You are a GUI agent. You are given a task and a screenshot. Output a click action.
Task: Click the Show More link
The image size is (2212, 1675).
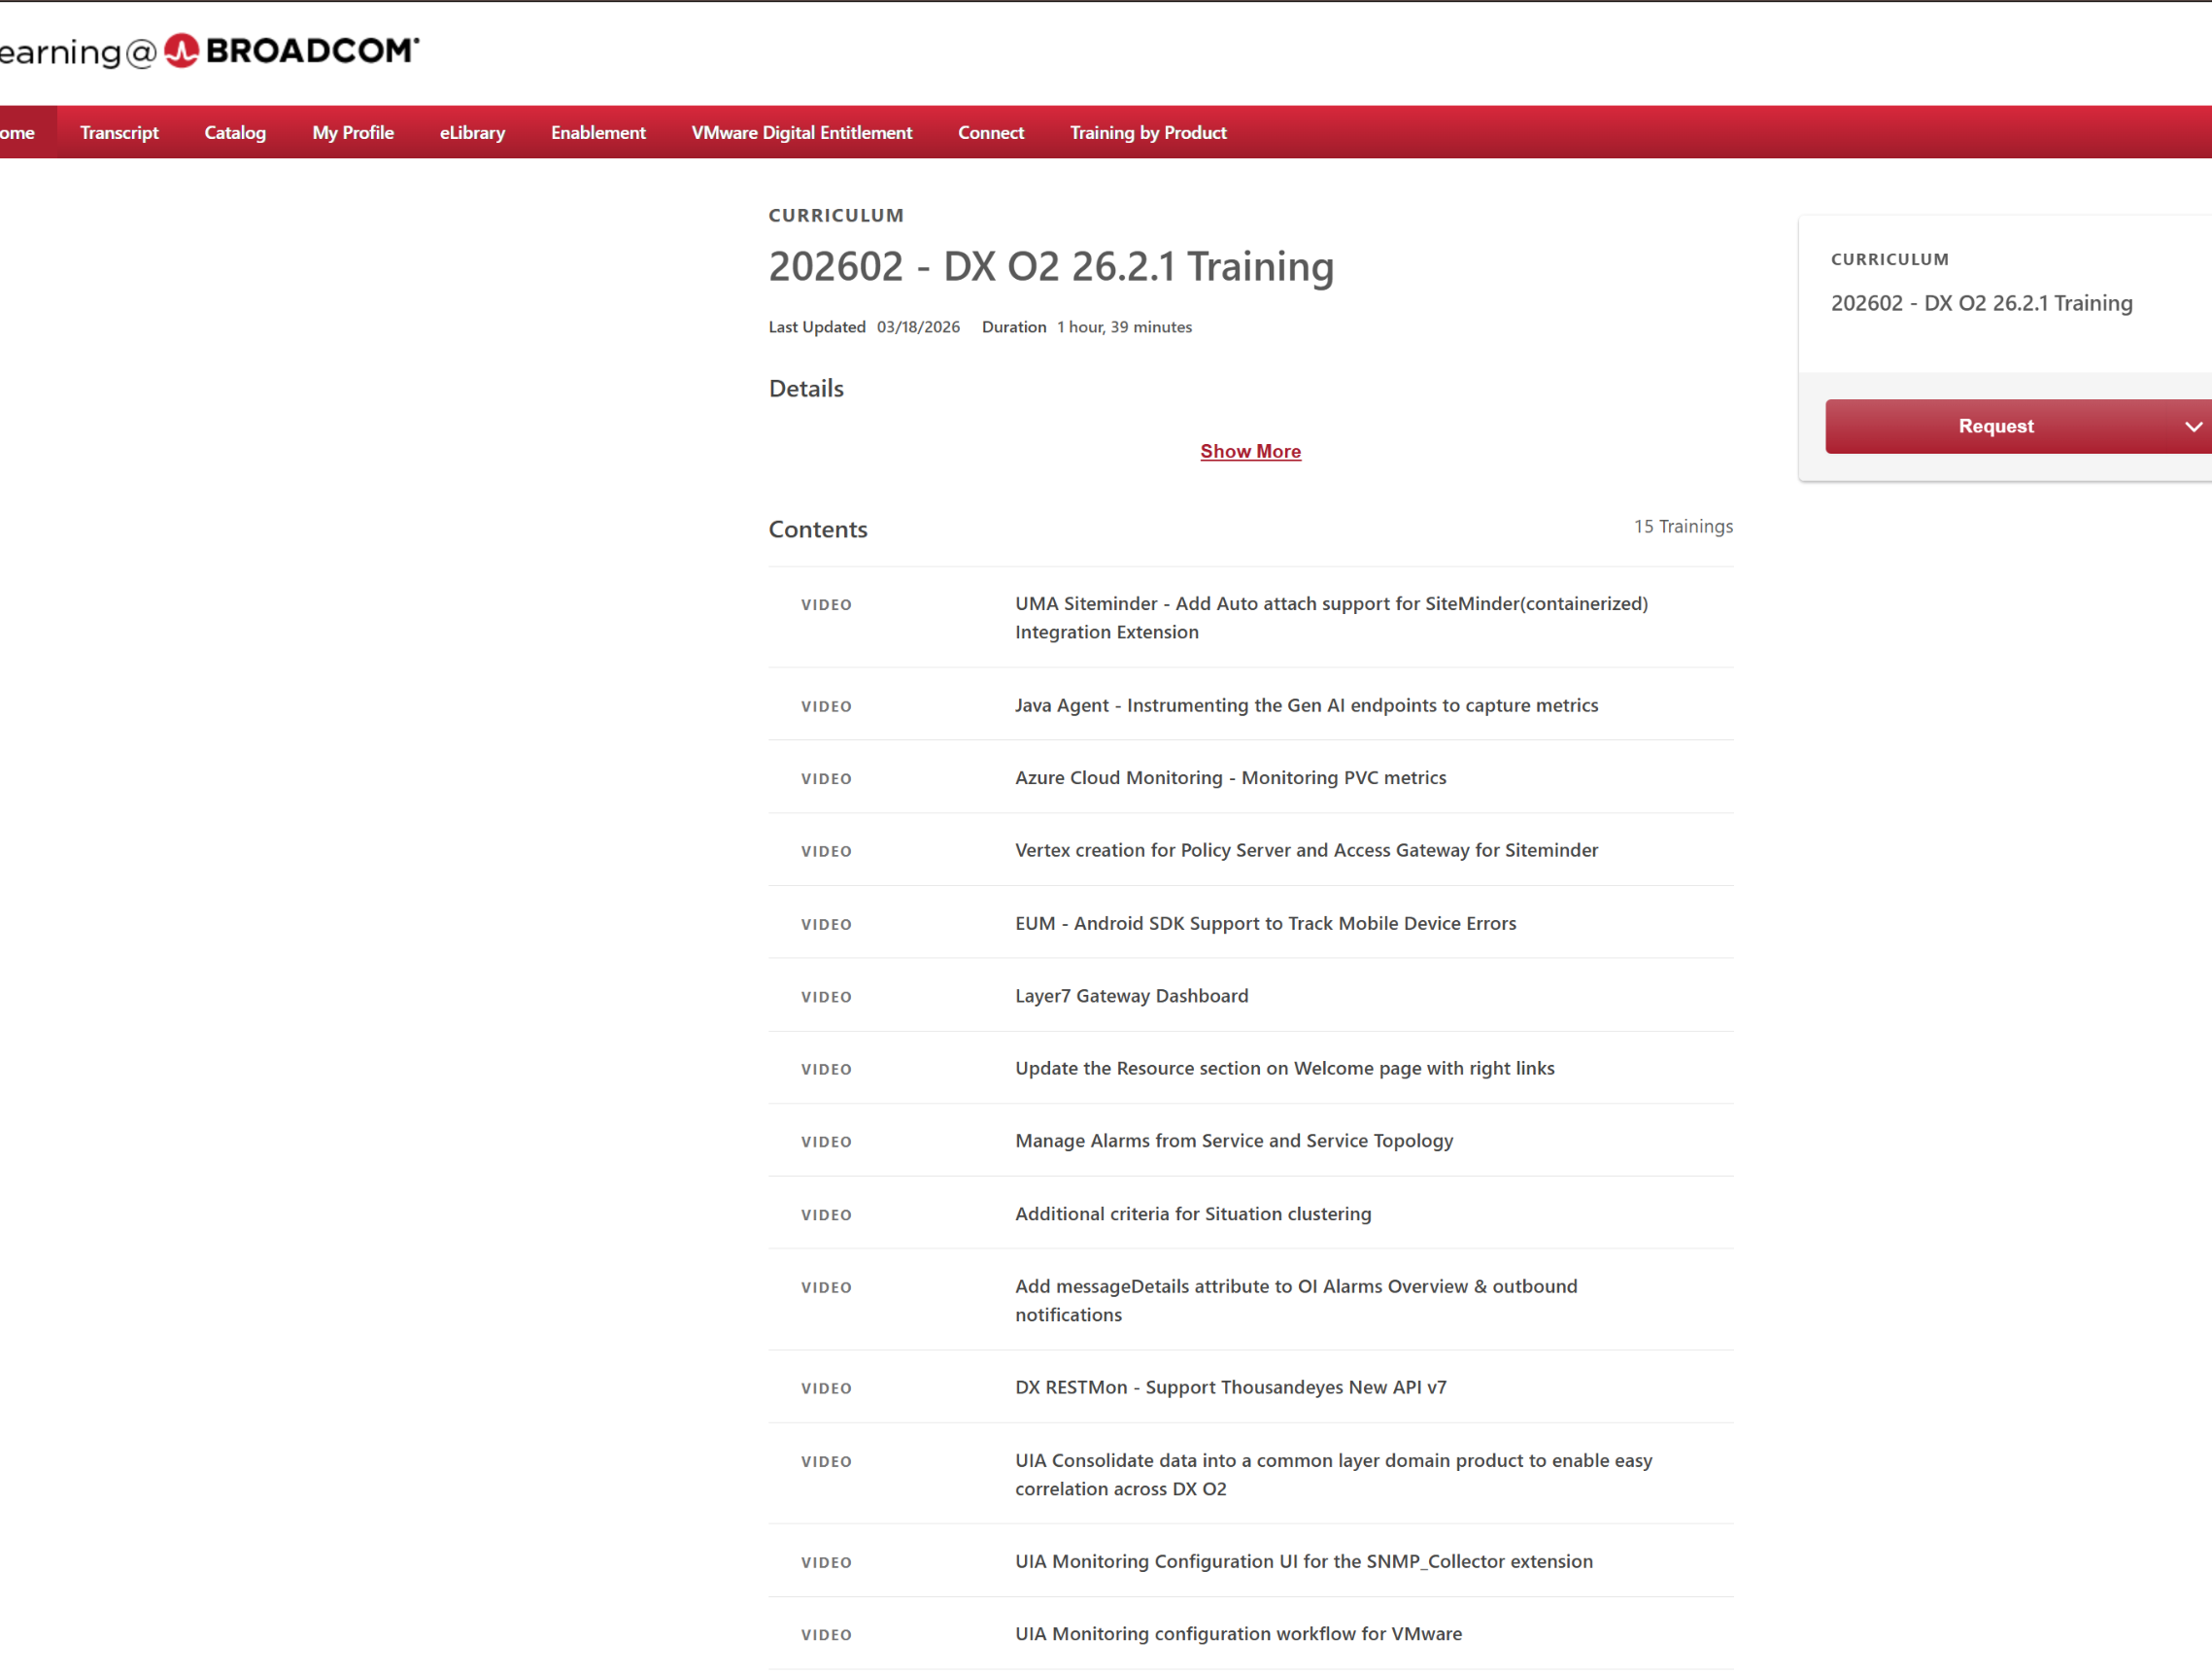point(1250,451)
